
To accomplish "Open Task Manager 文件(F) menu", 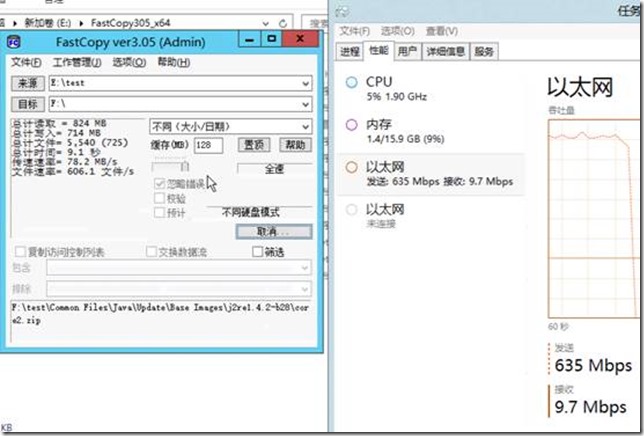I will (x=354, y=31).
